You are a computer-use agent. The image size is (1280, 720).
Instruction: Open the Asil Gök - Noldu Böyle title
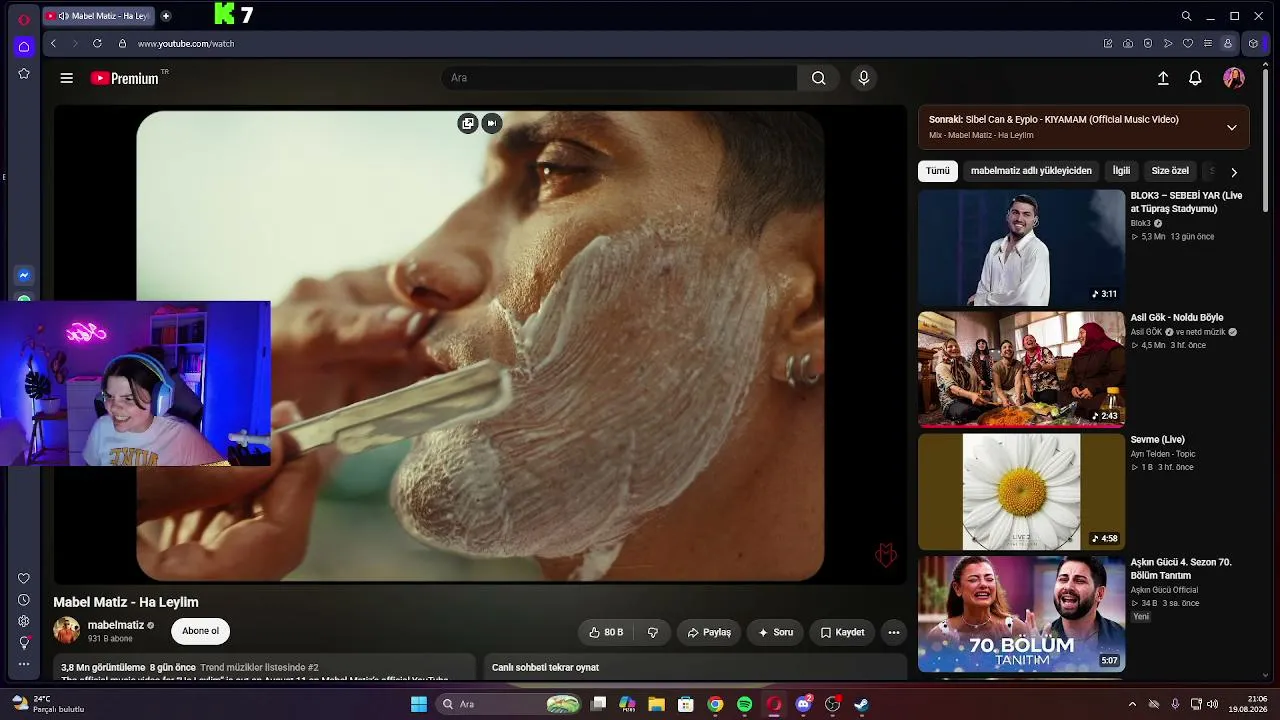click(1177, 318)
